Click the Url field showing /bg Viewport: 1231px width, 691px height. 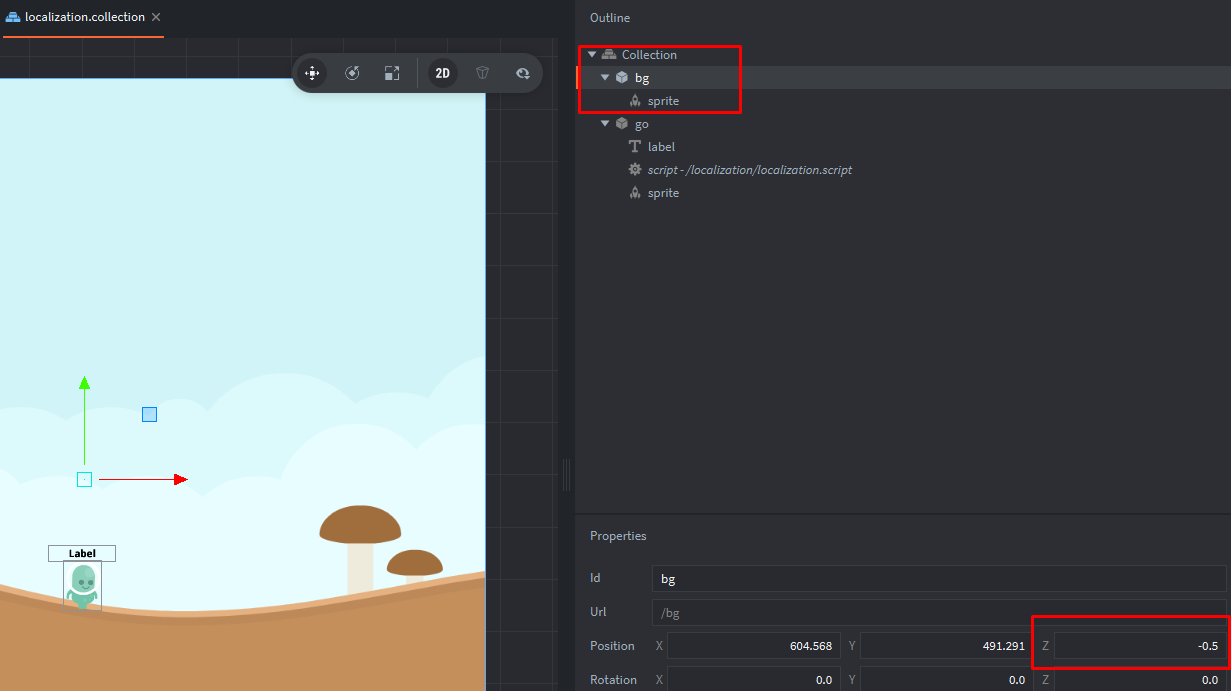pos(939,612)
